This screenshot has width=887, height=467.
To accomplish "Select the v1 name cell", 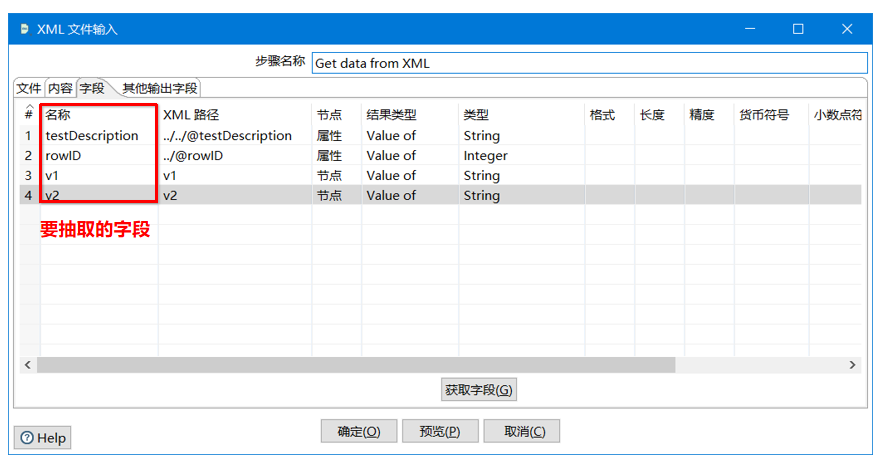I will pos(99,176).
